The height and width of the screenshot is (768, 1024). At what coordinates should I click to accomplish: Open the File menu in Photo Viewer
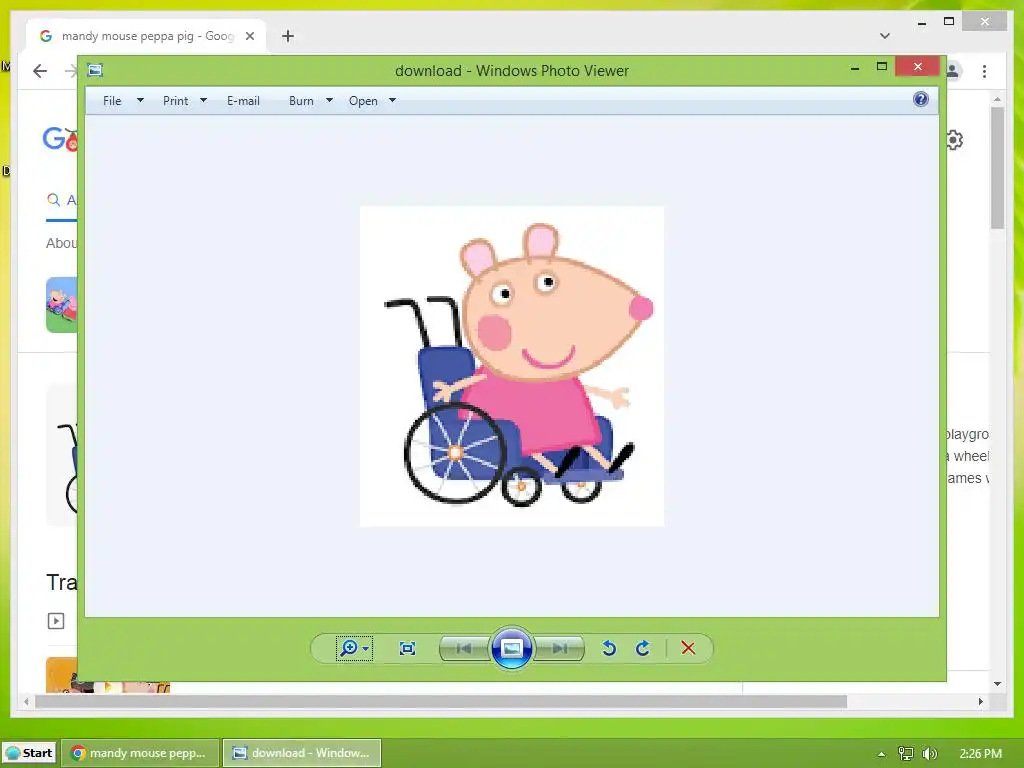click(112, 101)
